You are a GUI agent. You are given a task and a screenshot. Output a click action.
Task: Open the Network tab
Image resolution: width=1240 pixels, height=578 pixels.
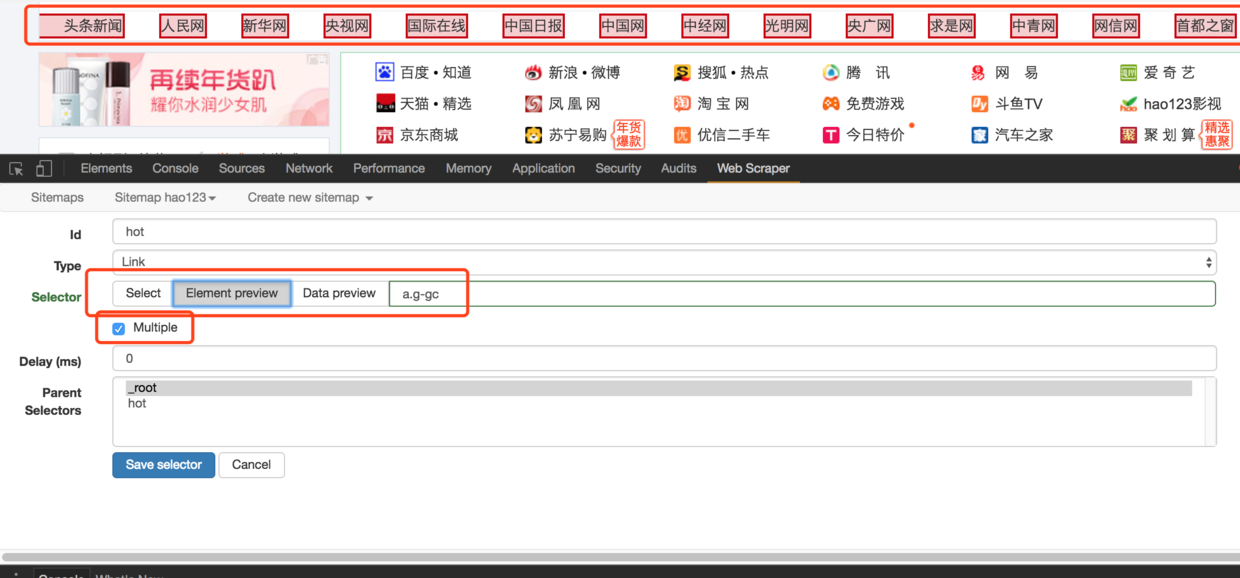coord(309,168)
